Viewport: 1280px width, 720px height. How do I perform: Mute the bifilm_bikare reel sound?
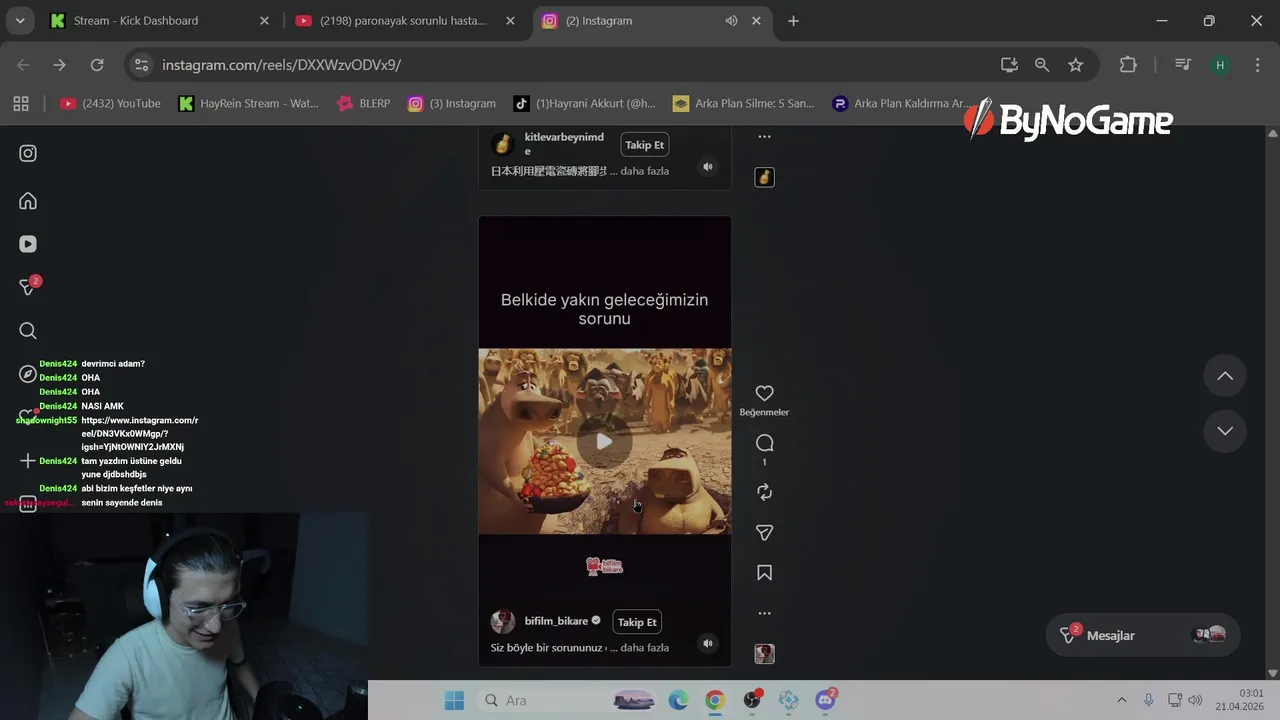click(708, 643)
